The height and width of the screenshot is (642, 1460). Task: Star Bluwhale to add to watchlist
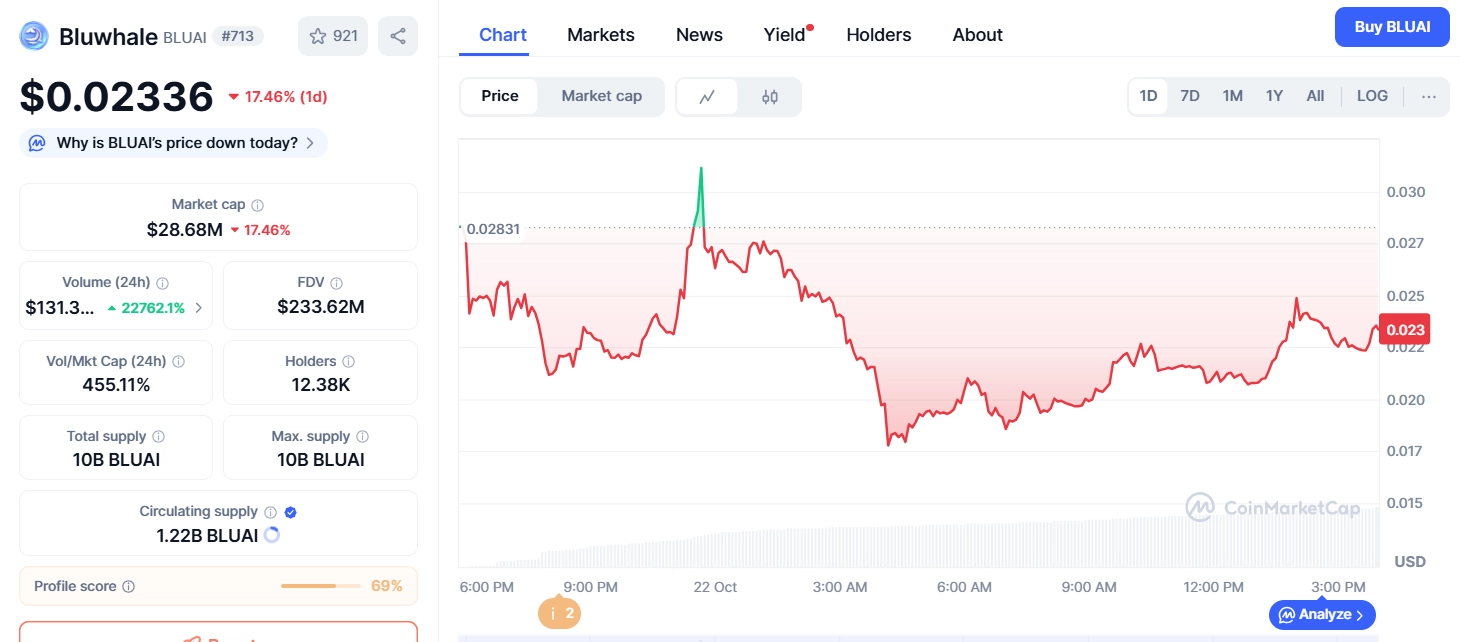318,35
